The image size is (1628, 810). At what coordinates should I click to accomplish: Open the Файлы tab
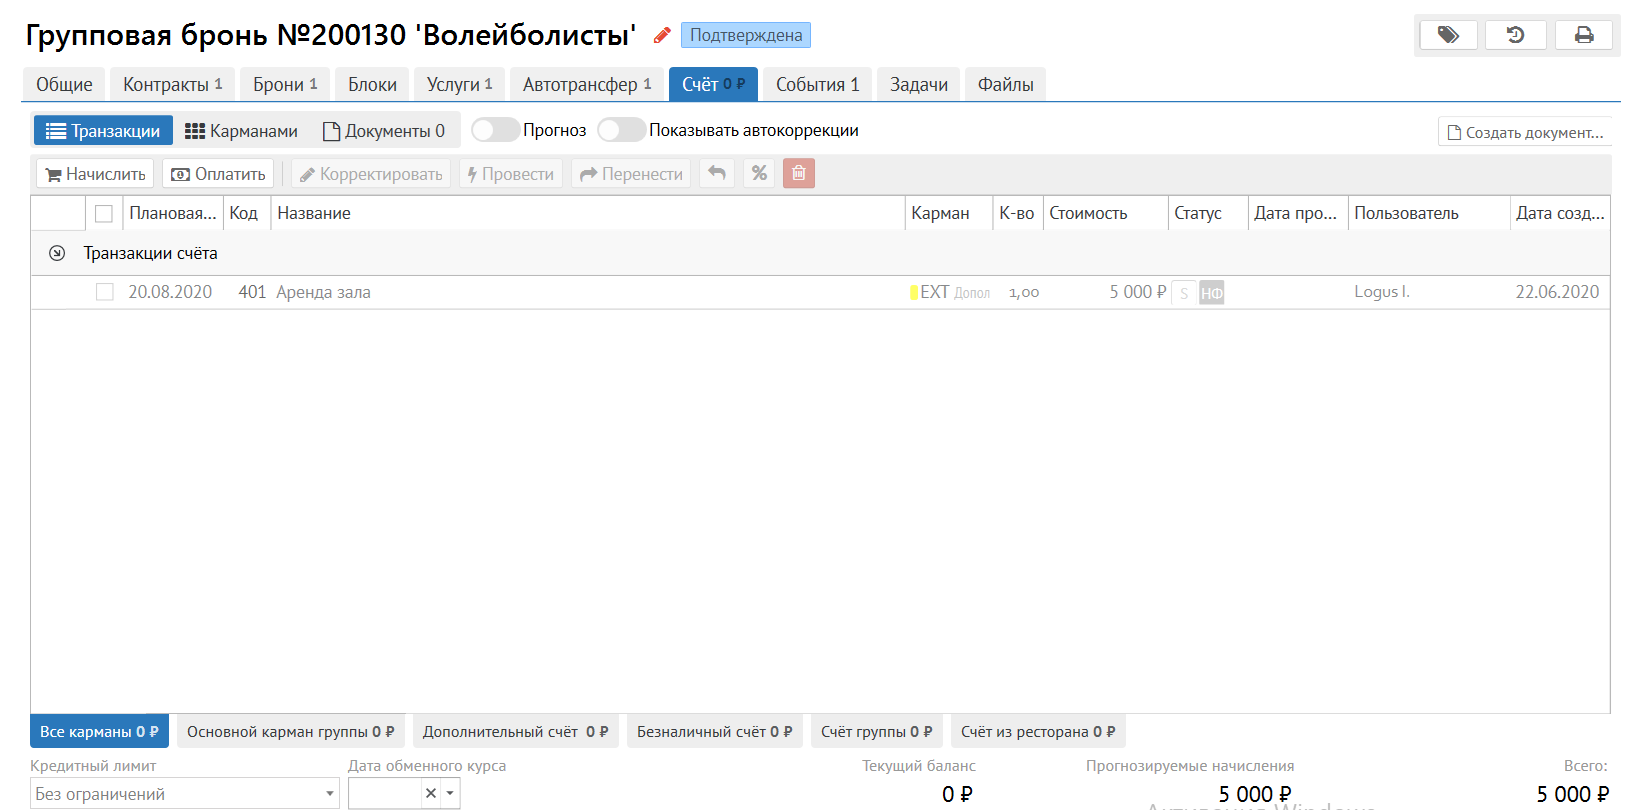pos(1006,84)
